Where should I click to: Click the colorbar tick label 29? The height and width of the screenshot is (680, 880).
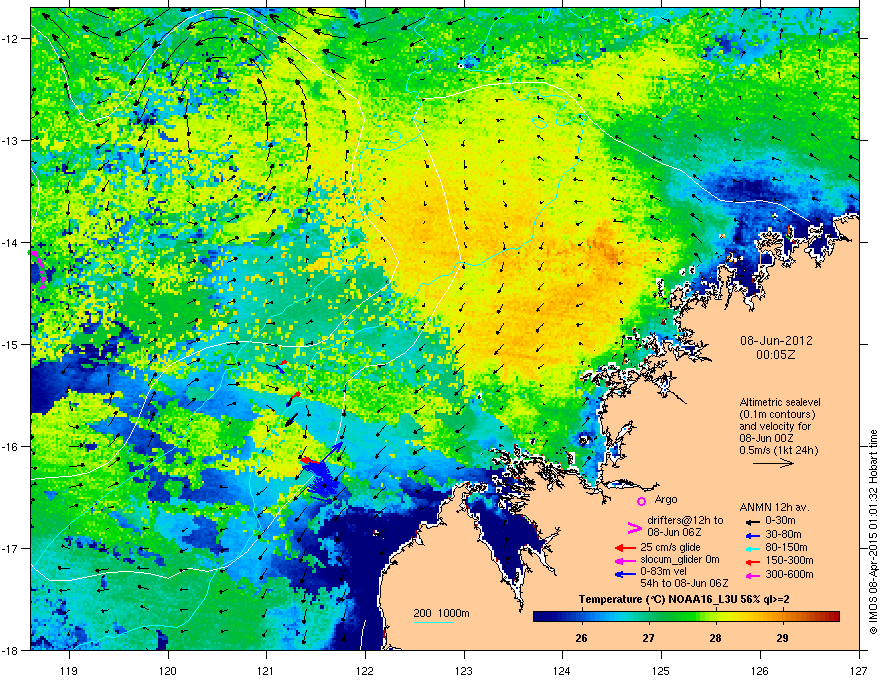pyautogui.click(x=782, y=638)
